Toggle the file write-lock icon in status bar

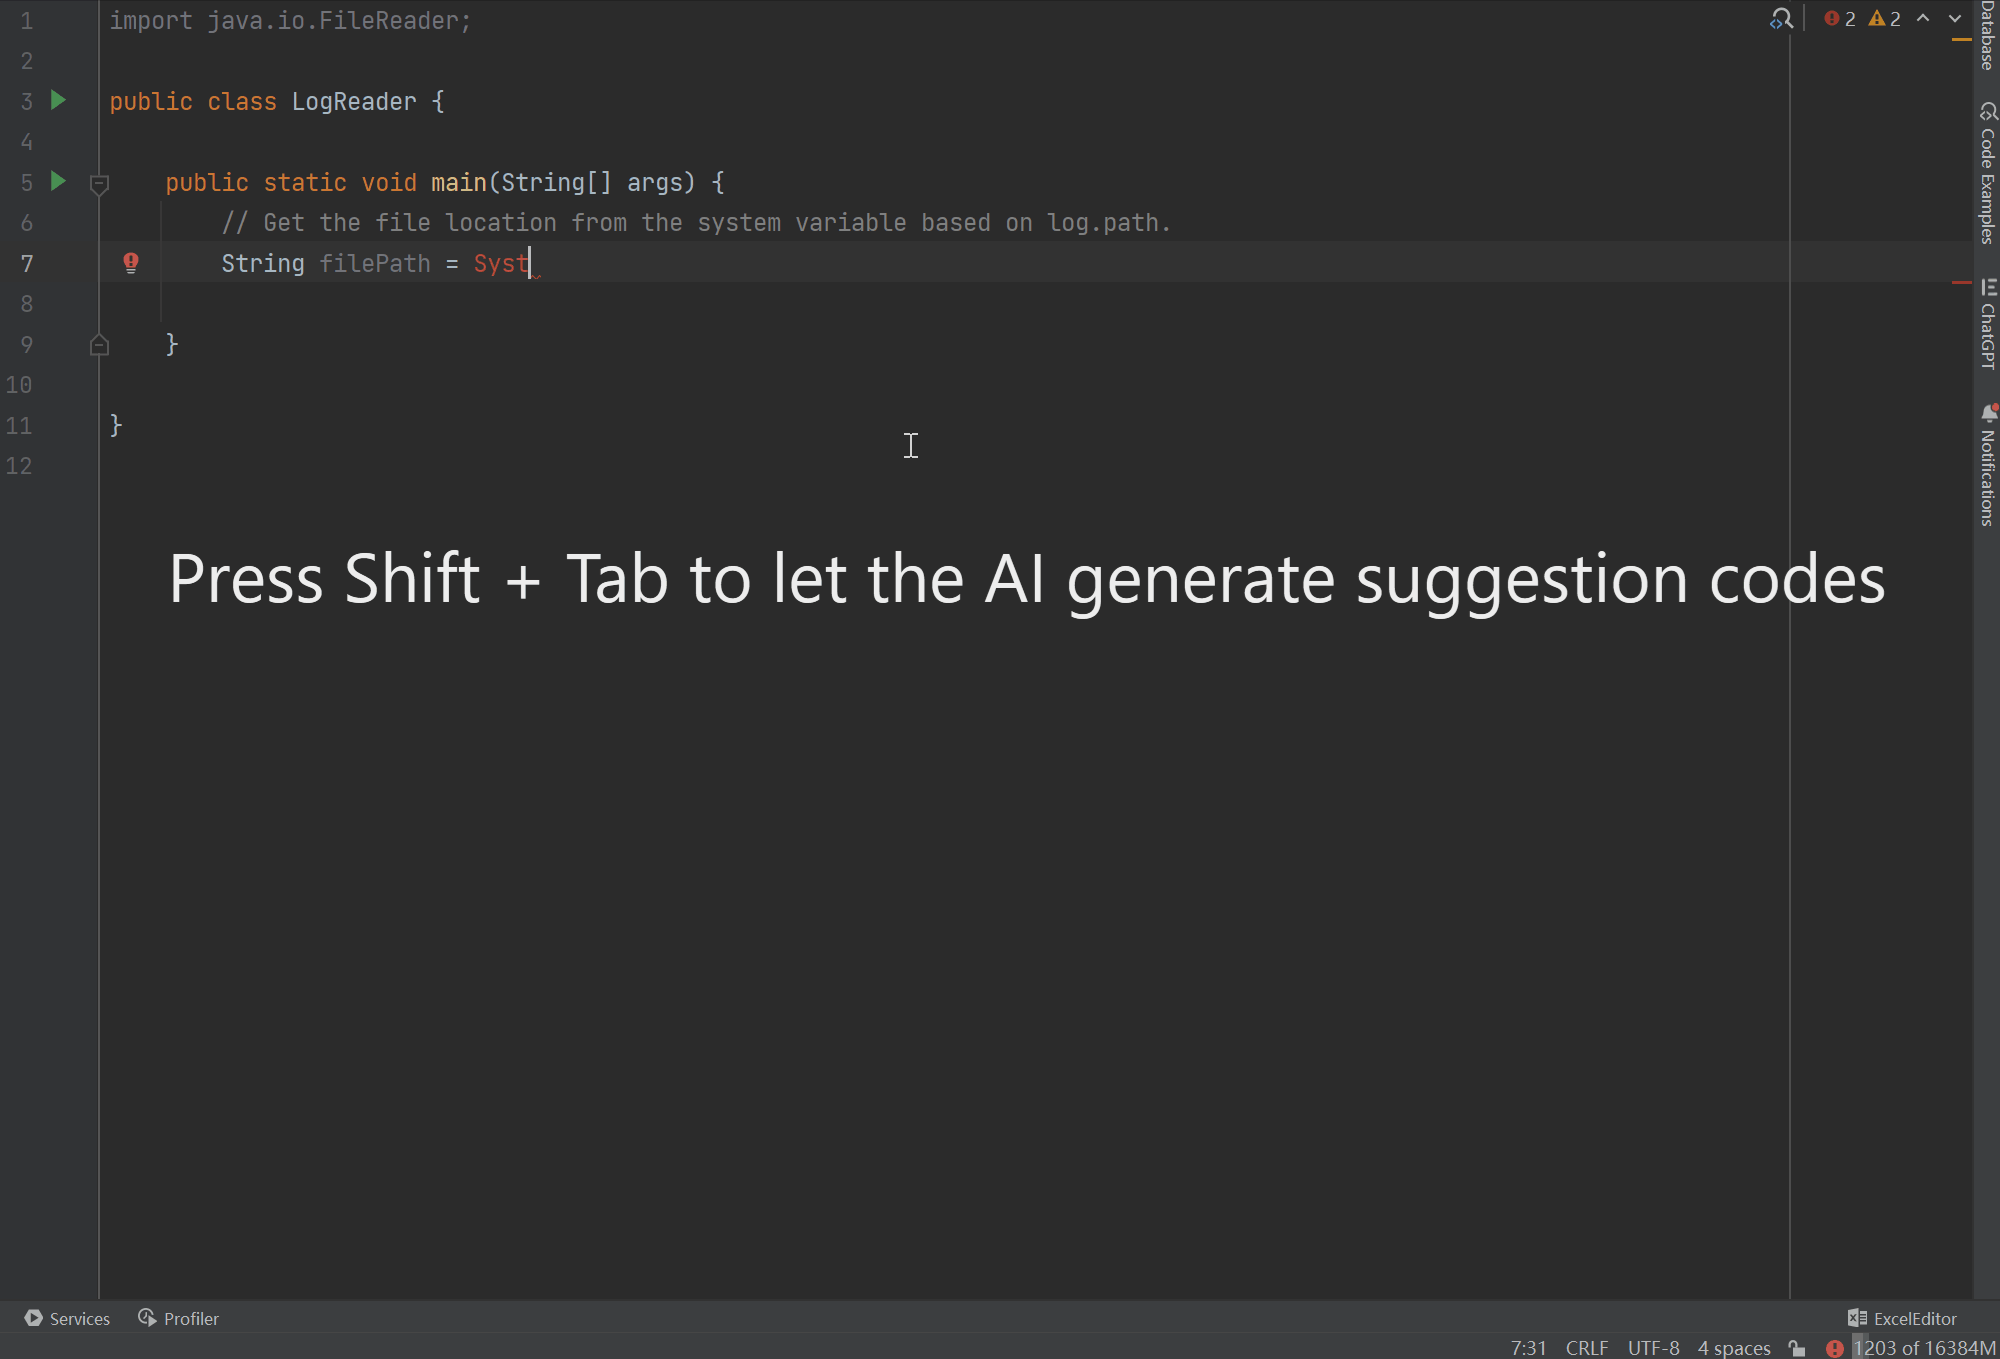(1799, 1348)
